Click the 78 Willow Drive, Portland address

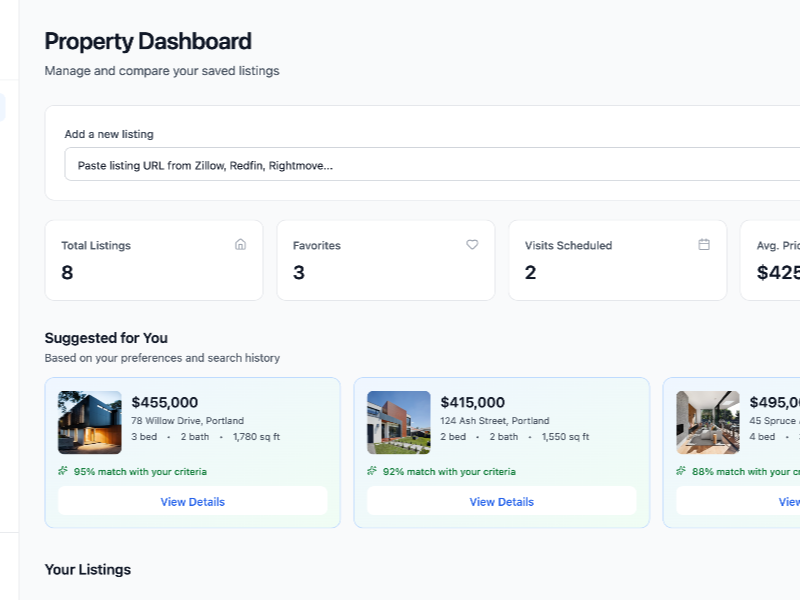click(x=187, y=421)
